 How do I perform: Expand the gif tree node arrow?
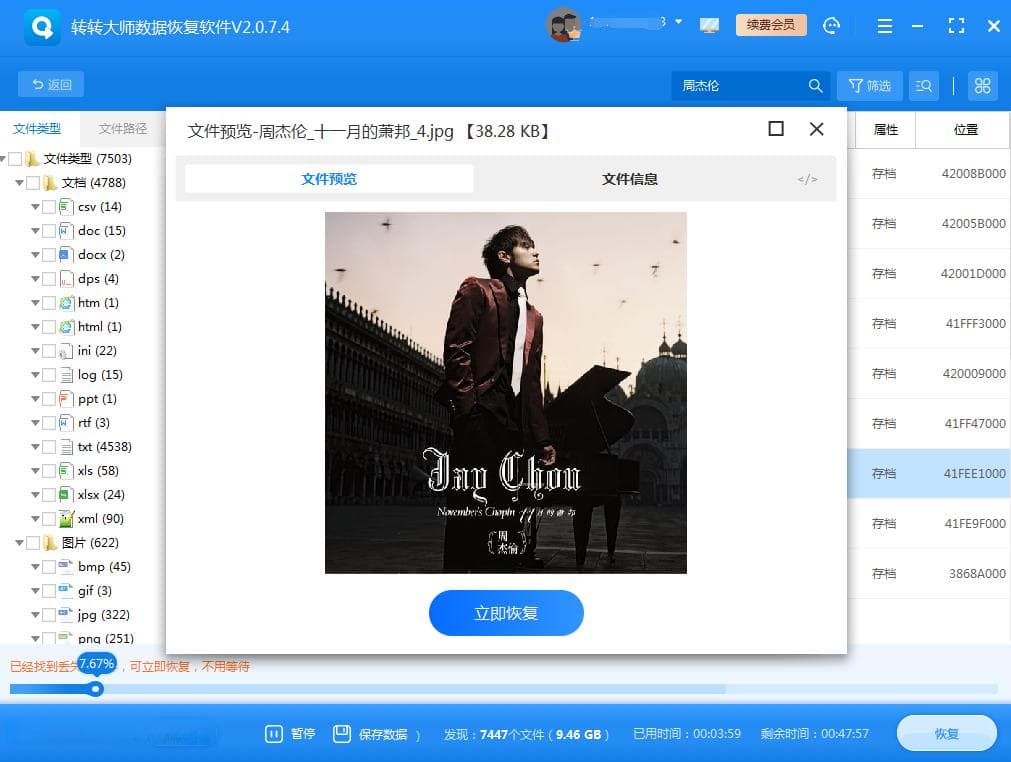pyautogui.click(x=35, y=591)
